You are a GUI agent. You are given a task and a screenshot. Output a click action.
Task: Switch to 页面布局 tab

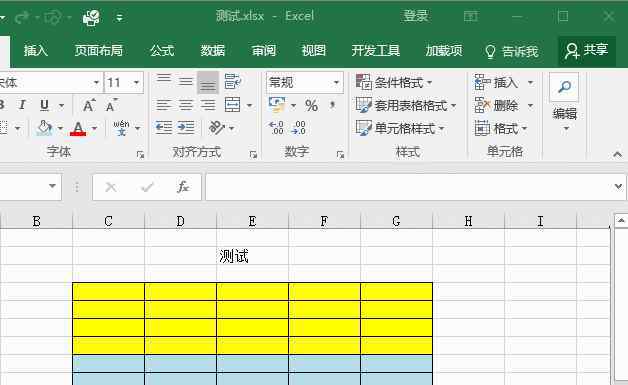pos(99,50)
